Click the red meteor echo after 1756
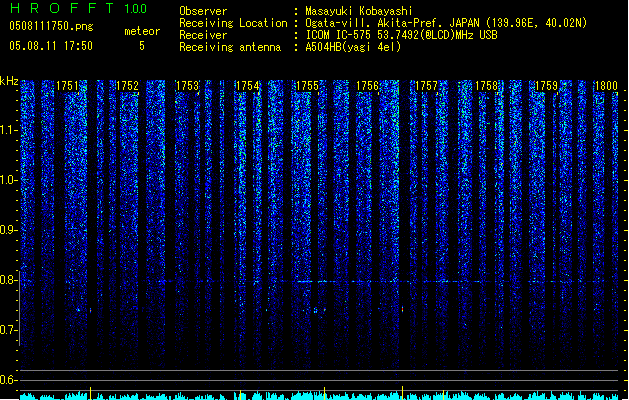The width and height of the screenshot is (629, 400). click(402, 309)
